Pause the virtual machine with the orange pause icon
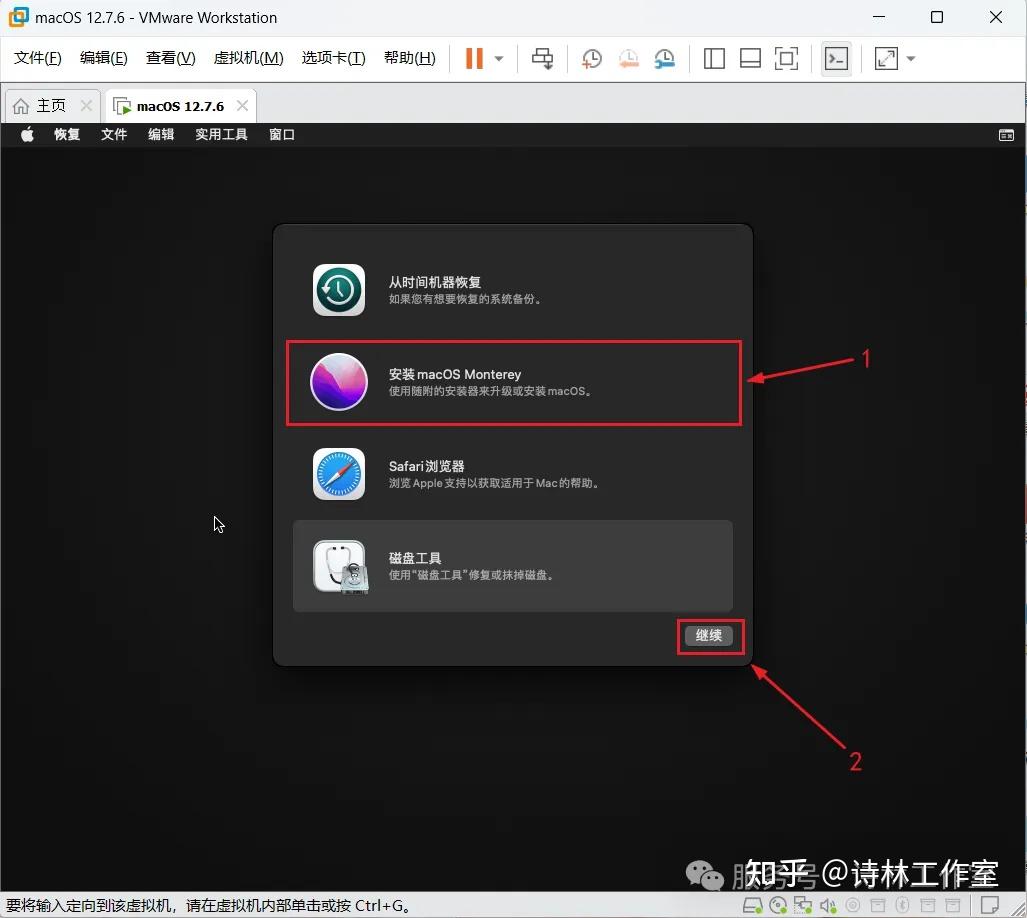1027x918 pixels. pyautogui.click(x=474, y=58)
